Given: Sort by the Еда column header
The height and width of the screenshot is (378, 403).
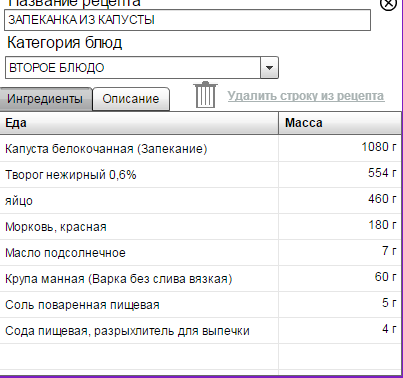Looking at the screenshot, I should [139, 123].
